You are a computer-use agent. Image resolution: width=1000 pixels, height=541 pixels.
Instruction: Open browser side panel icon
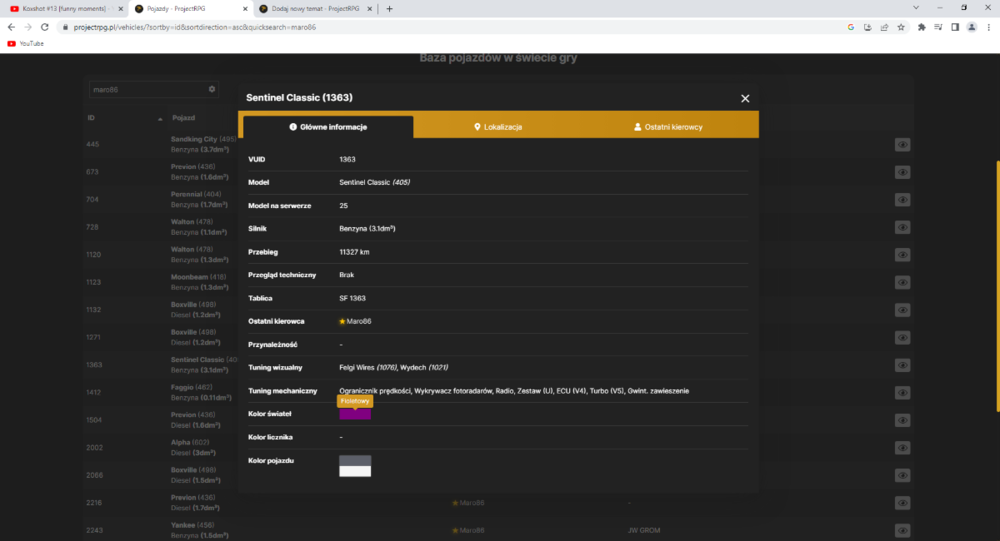pos(955,27)
